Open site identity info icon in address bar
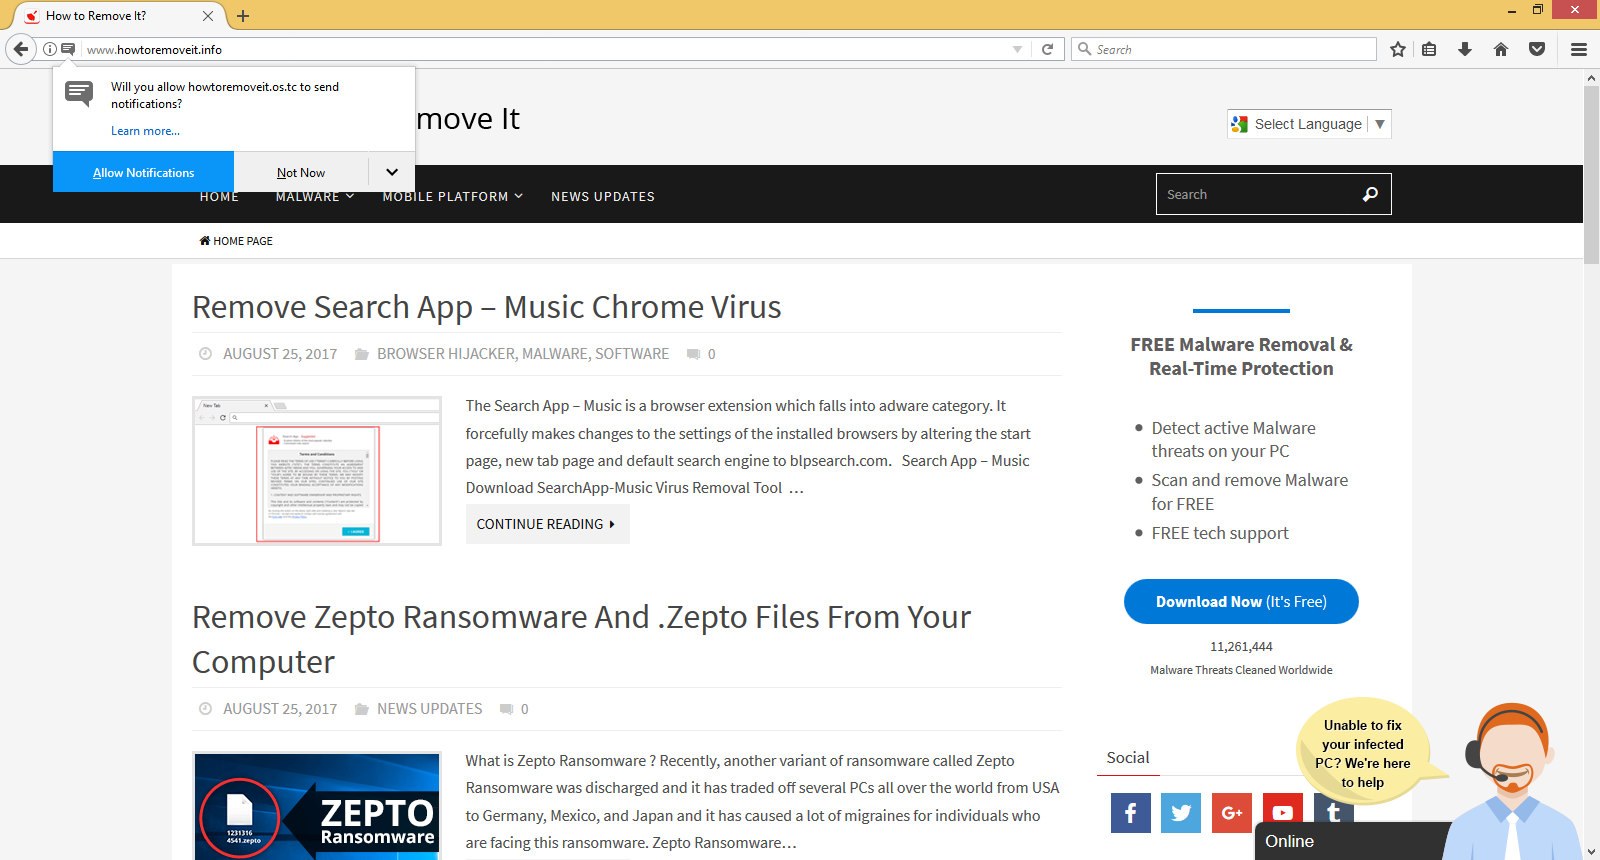Screen dimensions: 1600x860 (49, 49)
